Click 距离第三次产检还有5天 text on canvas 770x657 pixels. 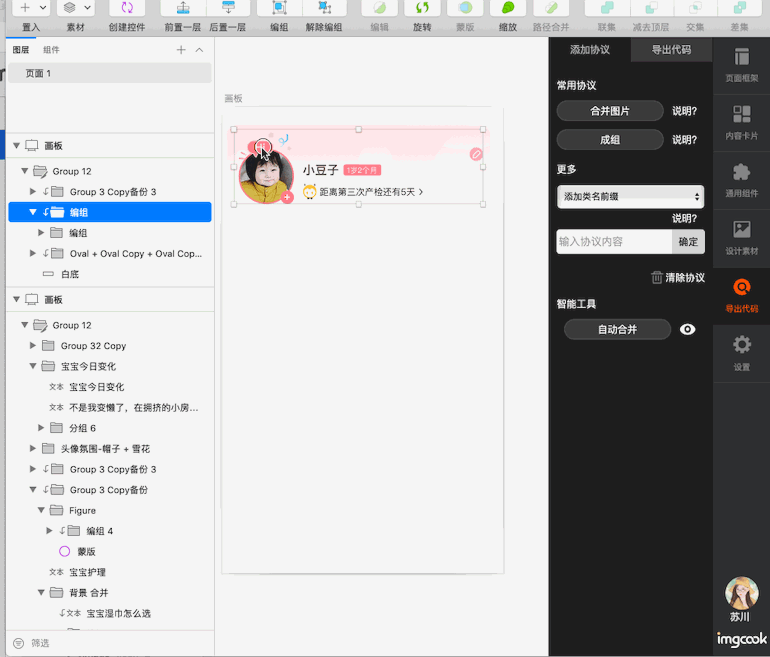coord(367,192)
